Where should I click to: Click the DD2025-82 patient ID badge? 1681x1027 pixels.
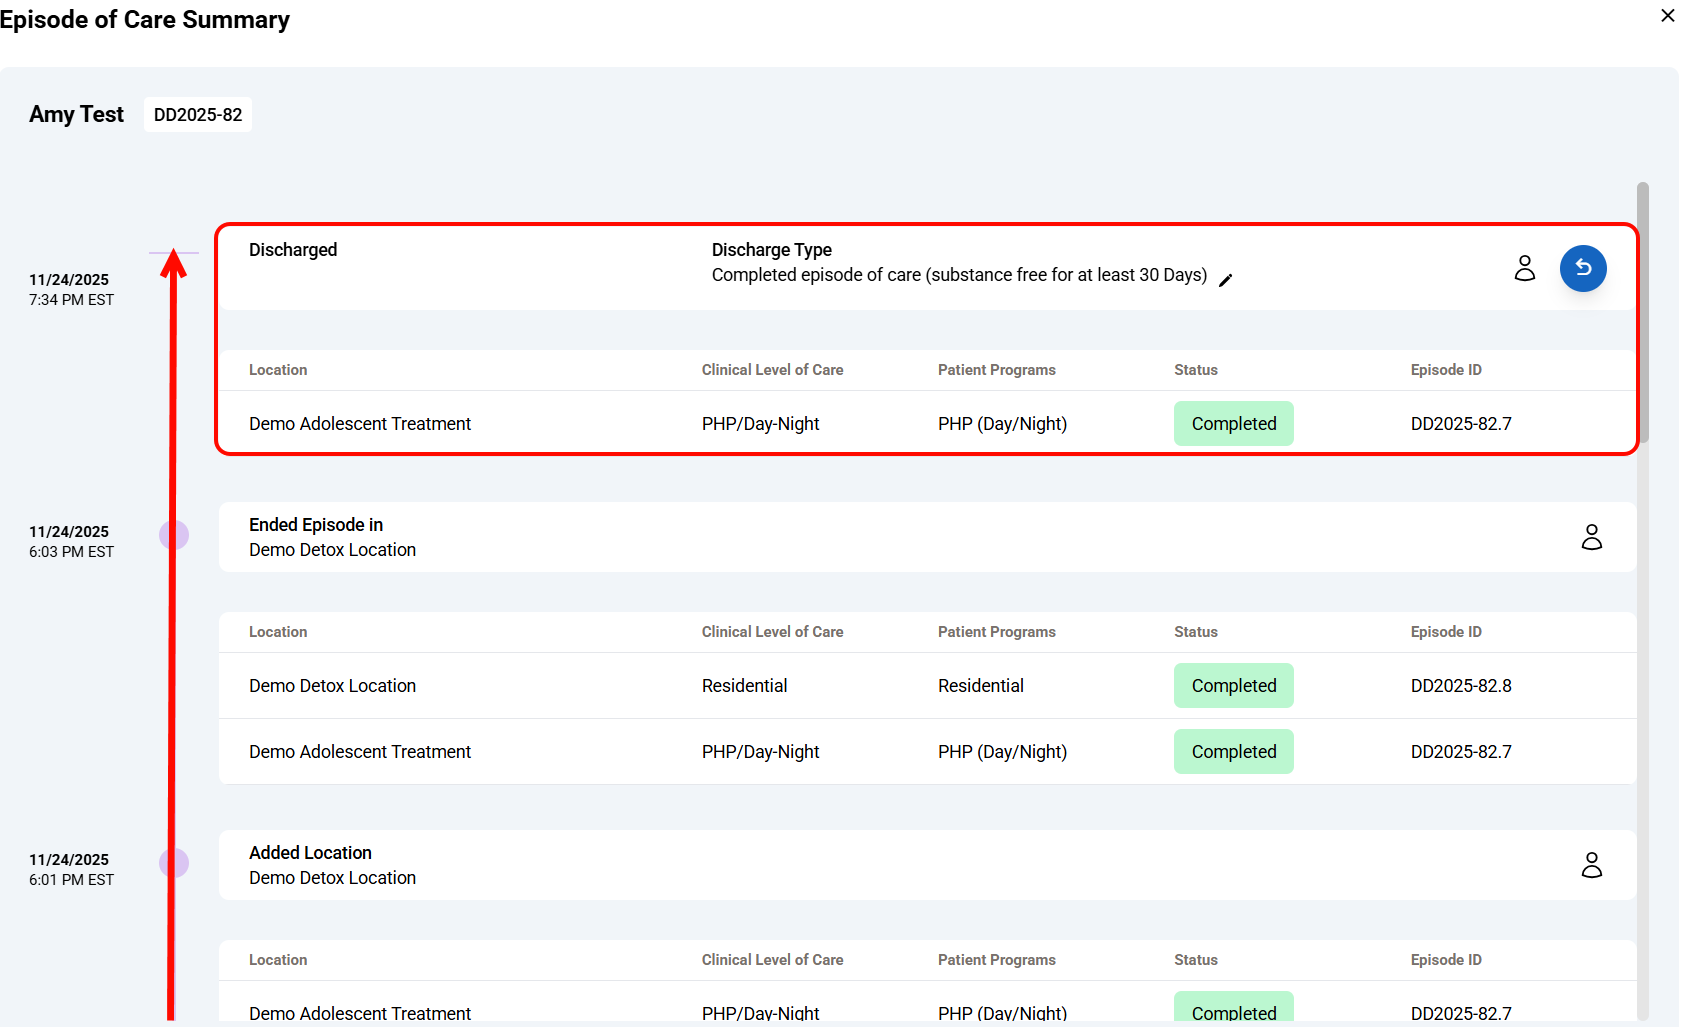[x=198, y=115]
